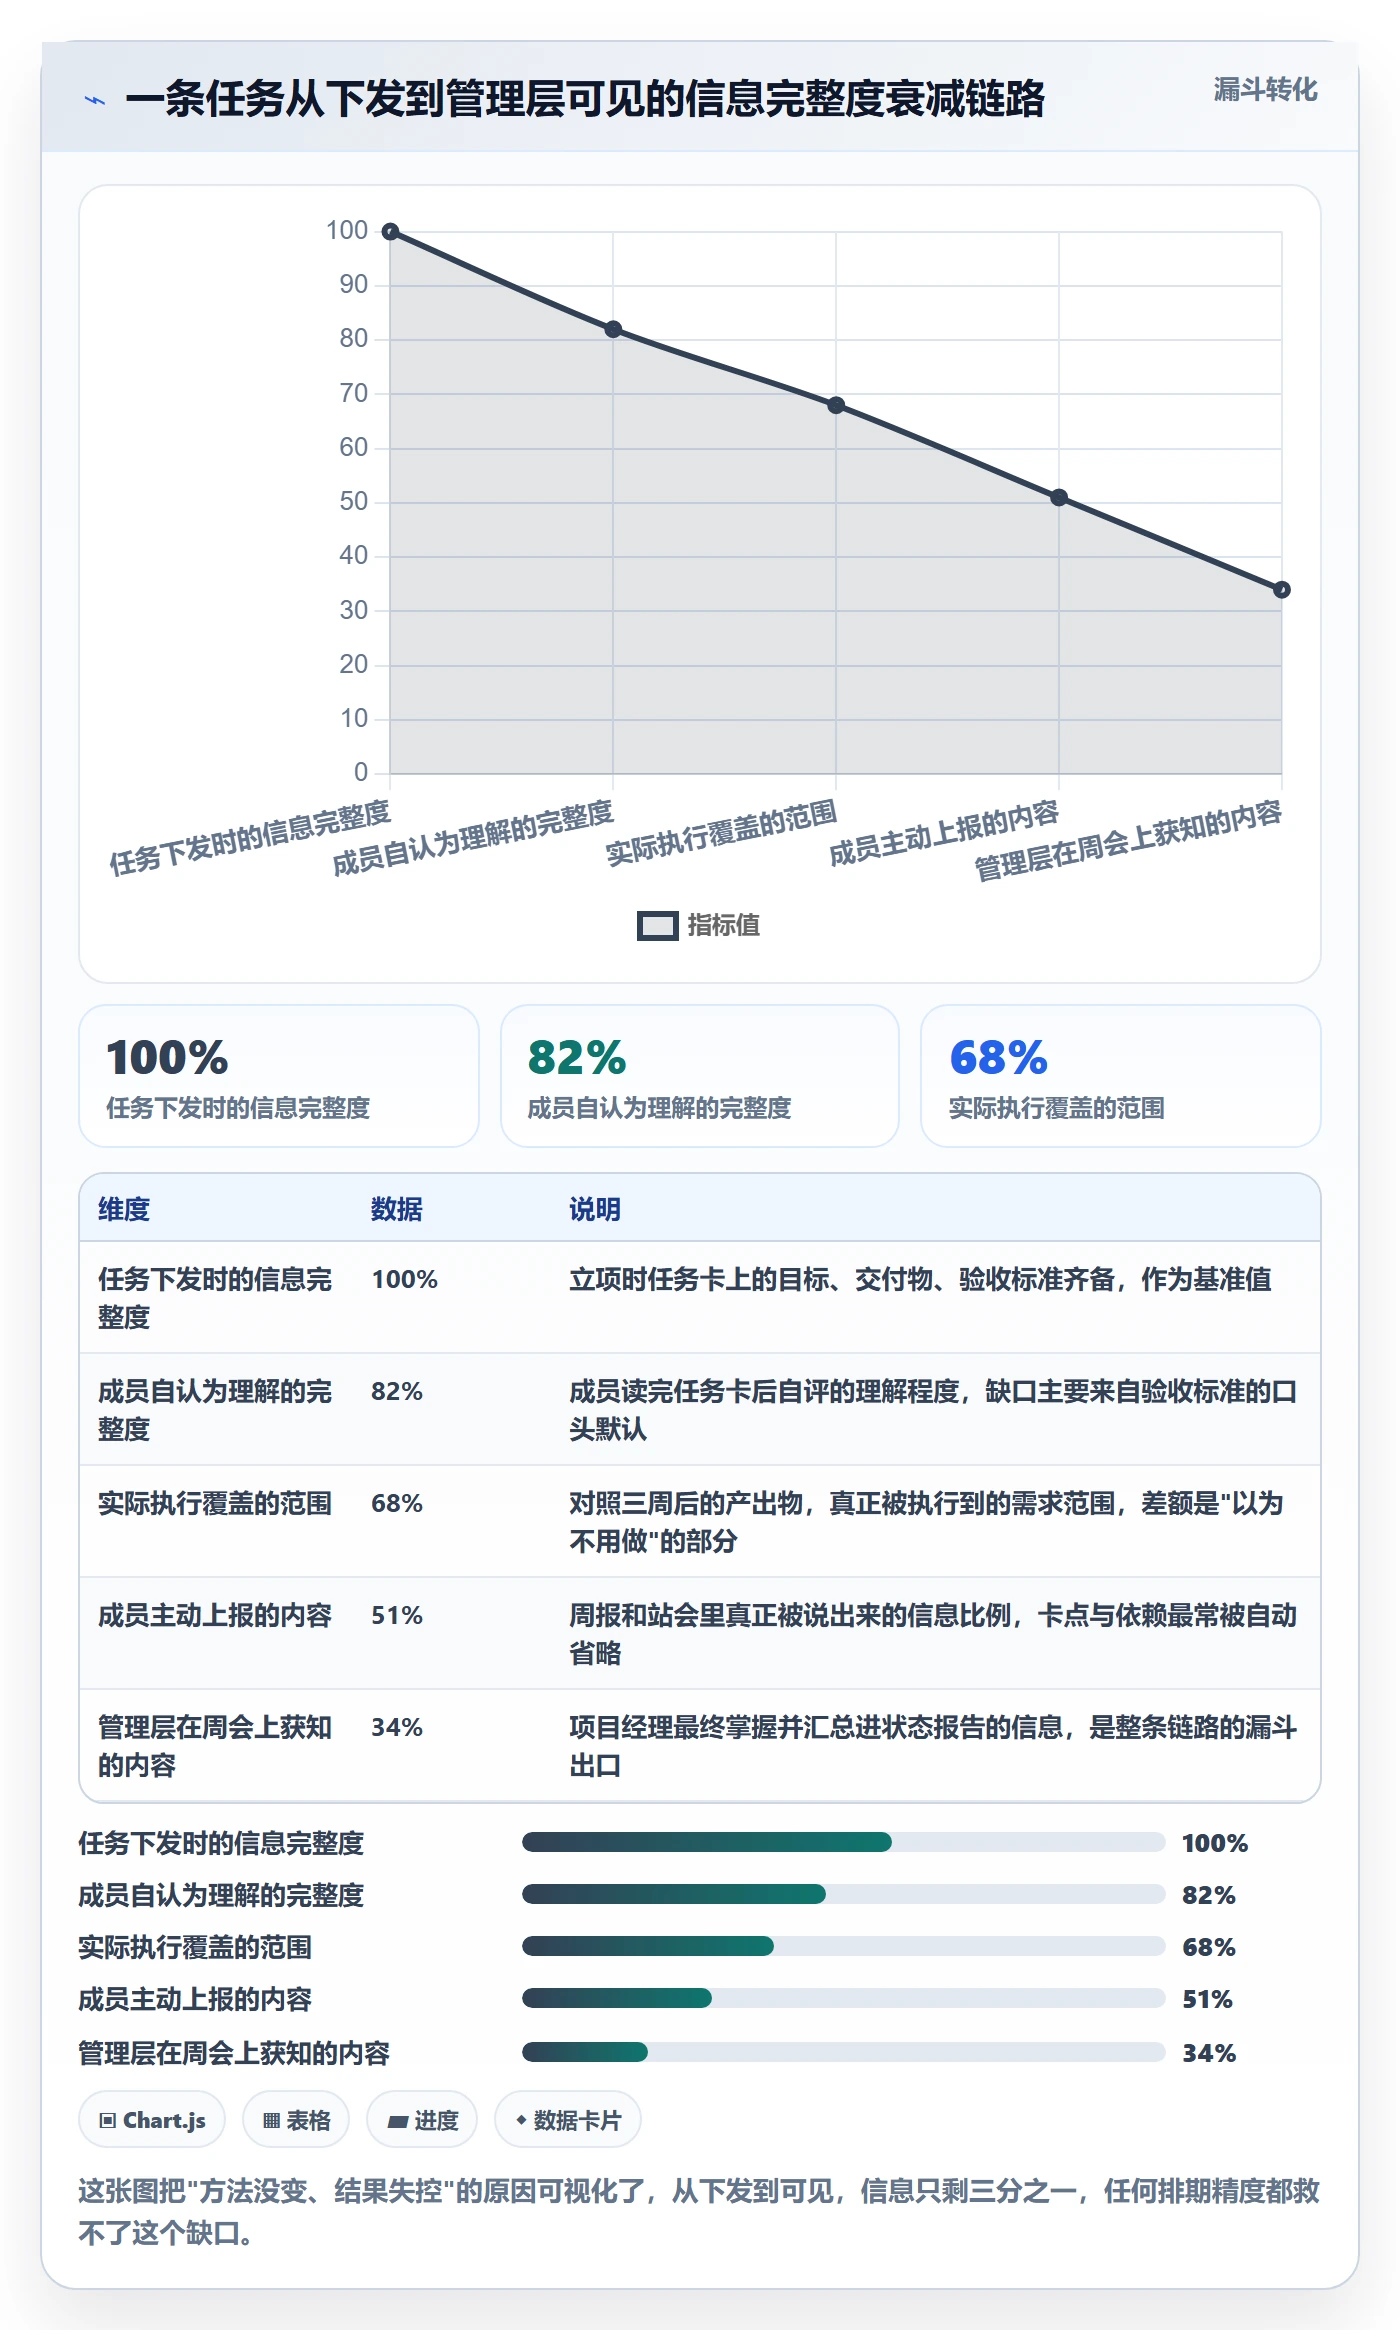Click the description starting 周报和站会里
Screen dimensions: 1400x2330
[933, 1634]
